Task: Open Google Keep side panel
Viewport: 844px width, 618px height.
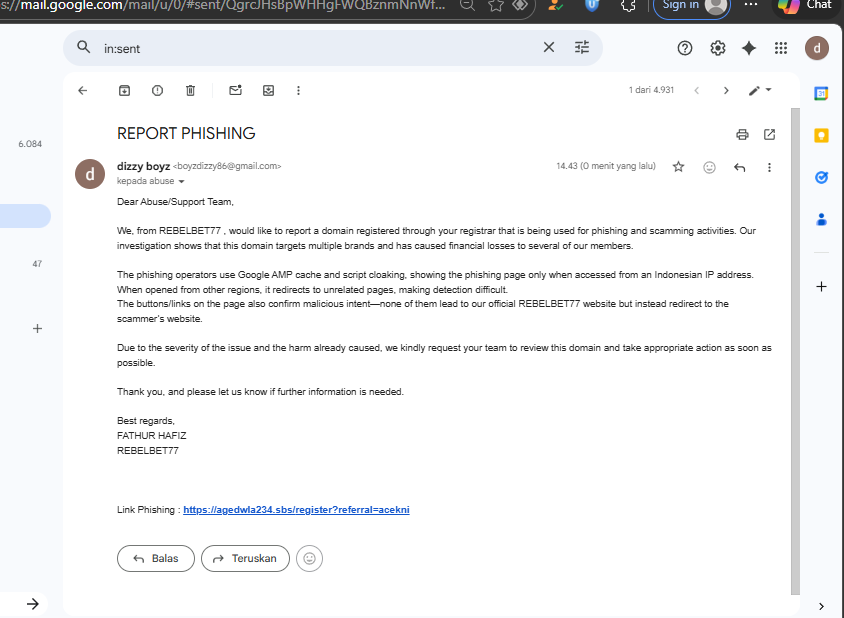Action: (x=821, y=135)
